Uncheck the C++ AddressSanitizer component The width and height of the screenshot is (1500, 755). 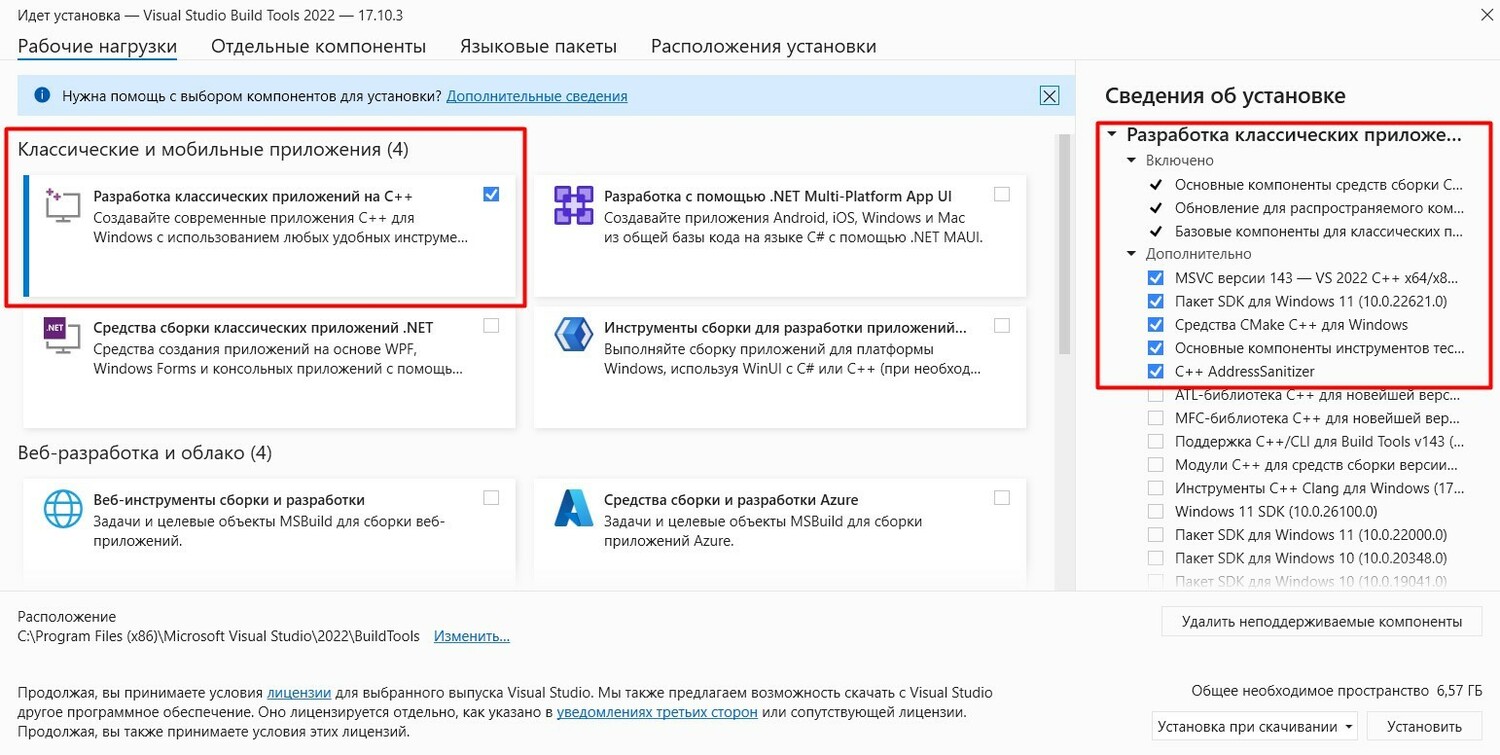coord(1156,371)
